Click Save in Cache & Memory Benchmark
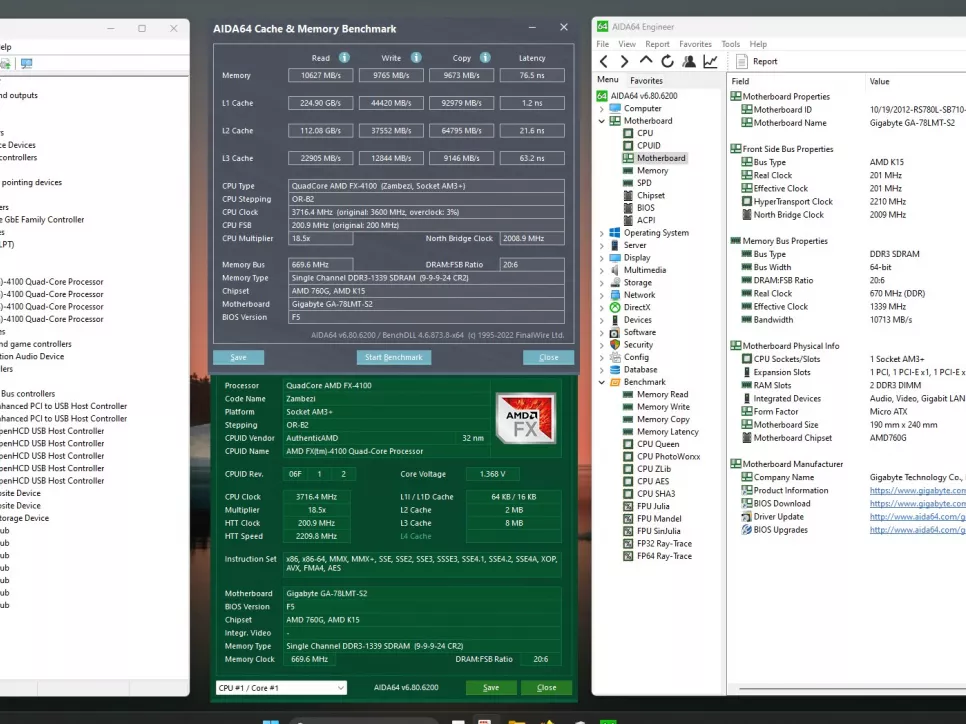The image size is (966, 724). coord(238,357)
